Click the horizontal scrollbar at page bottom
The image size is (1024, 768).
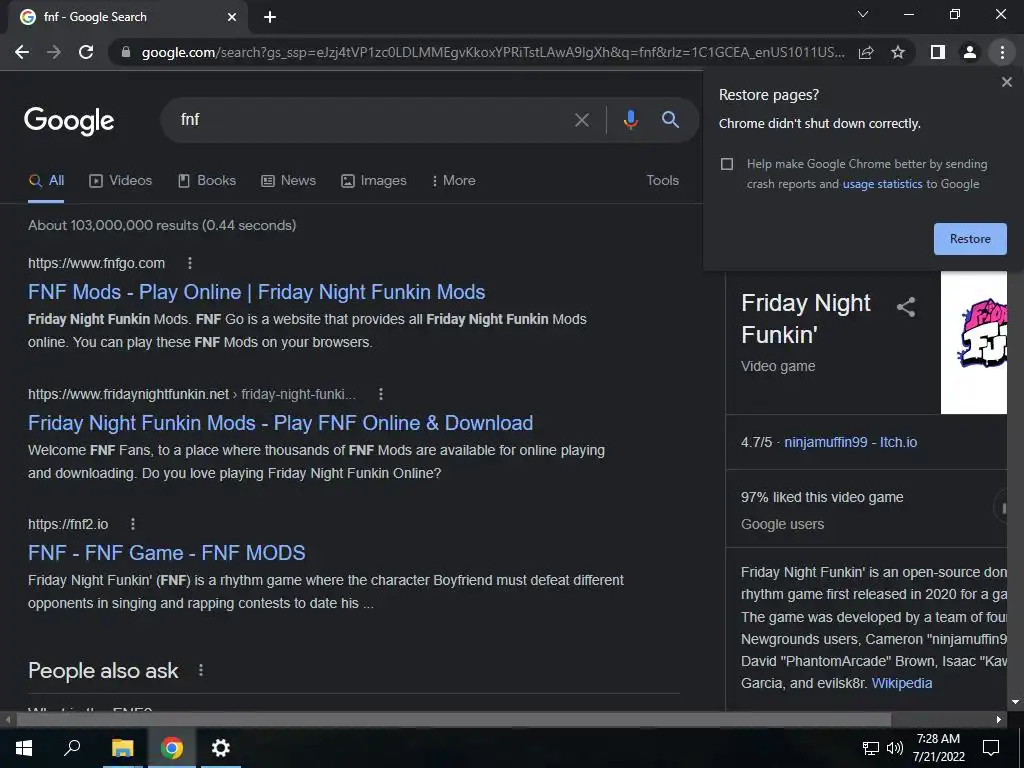point(453,720)
